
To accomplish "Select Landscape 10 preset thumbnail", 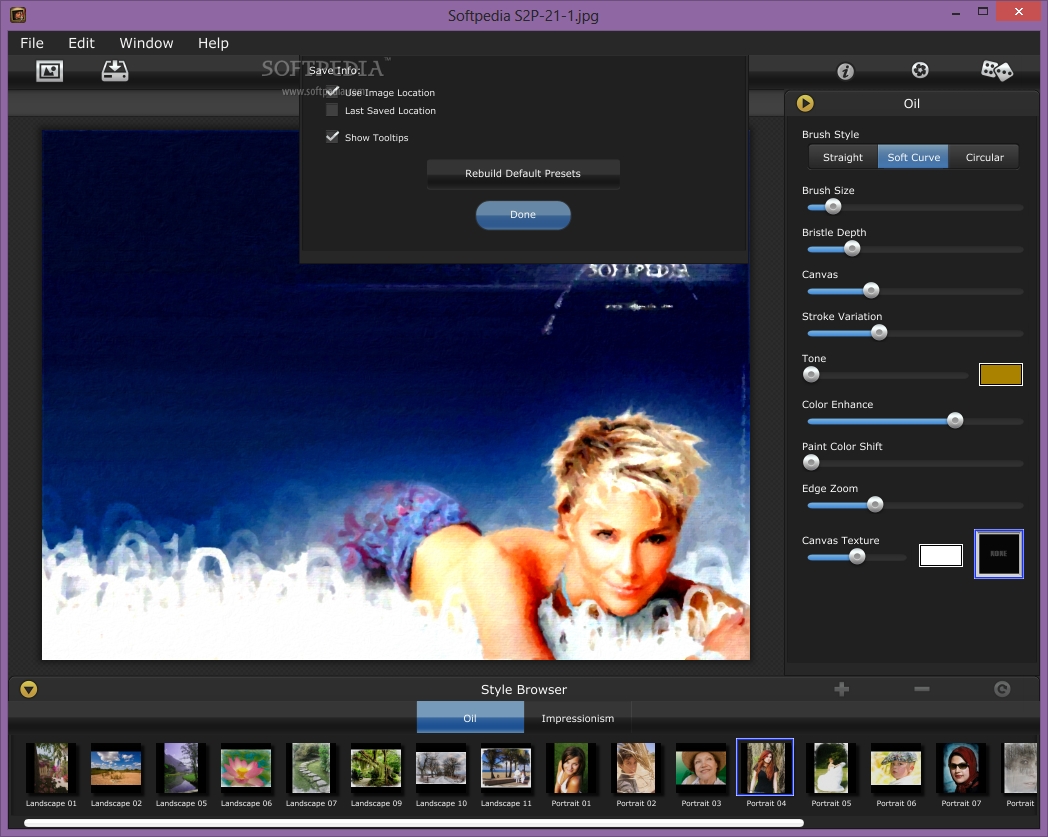I will 441,768.
